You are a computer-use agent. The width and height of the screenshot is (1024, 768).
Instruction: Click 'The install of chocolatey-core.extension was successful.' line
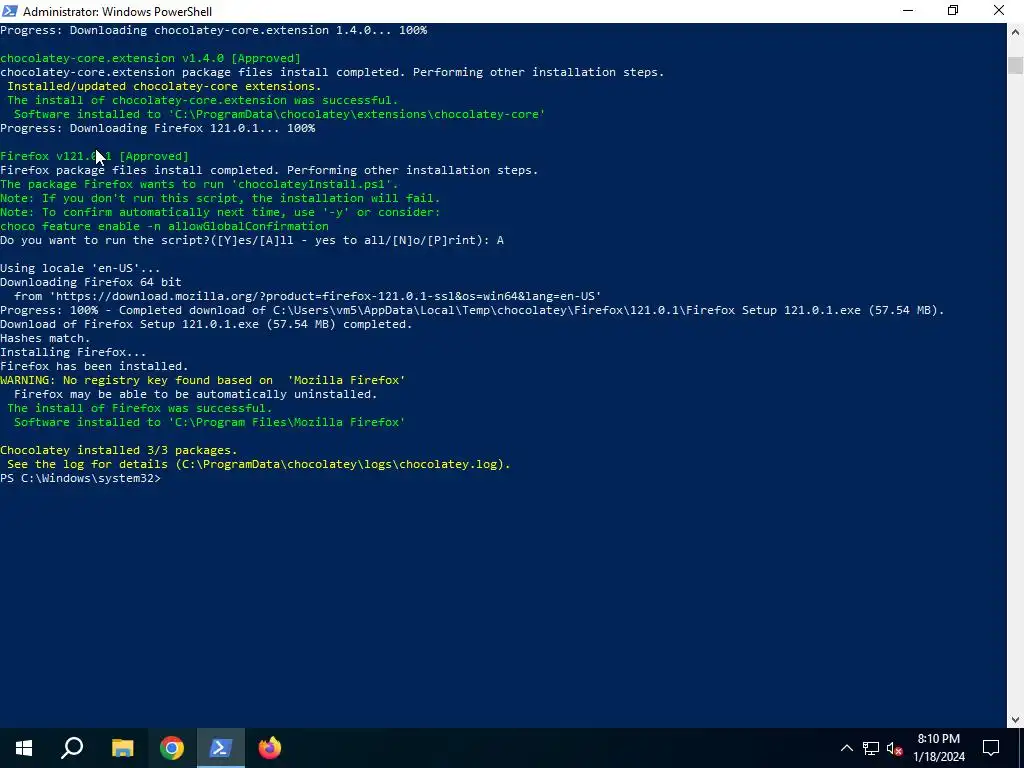coord(202,101)
